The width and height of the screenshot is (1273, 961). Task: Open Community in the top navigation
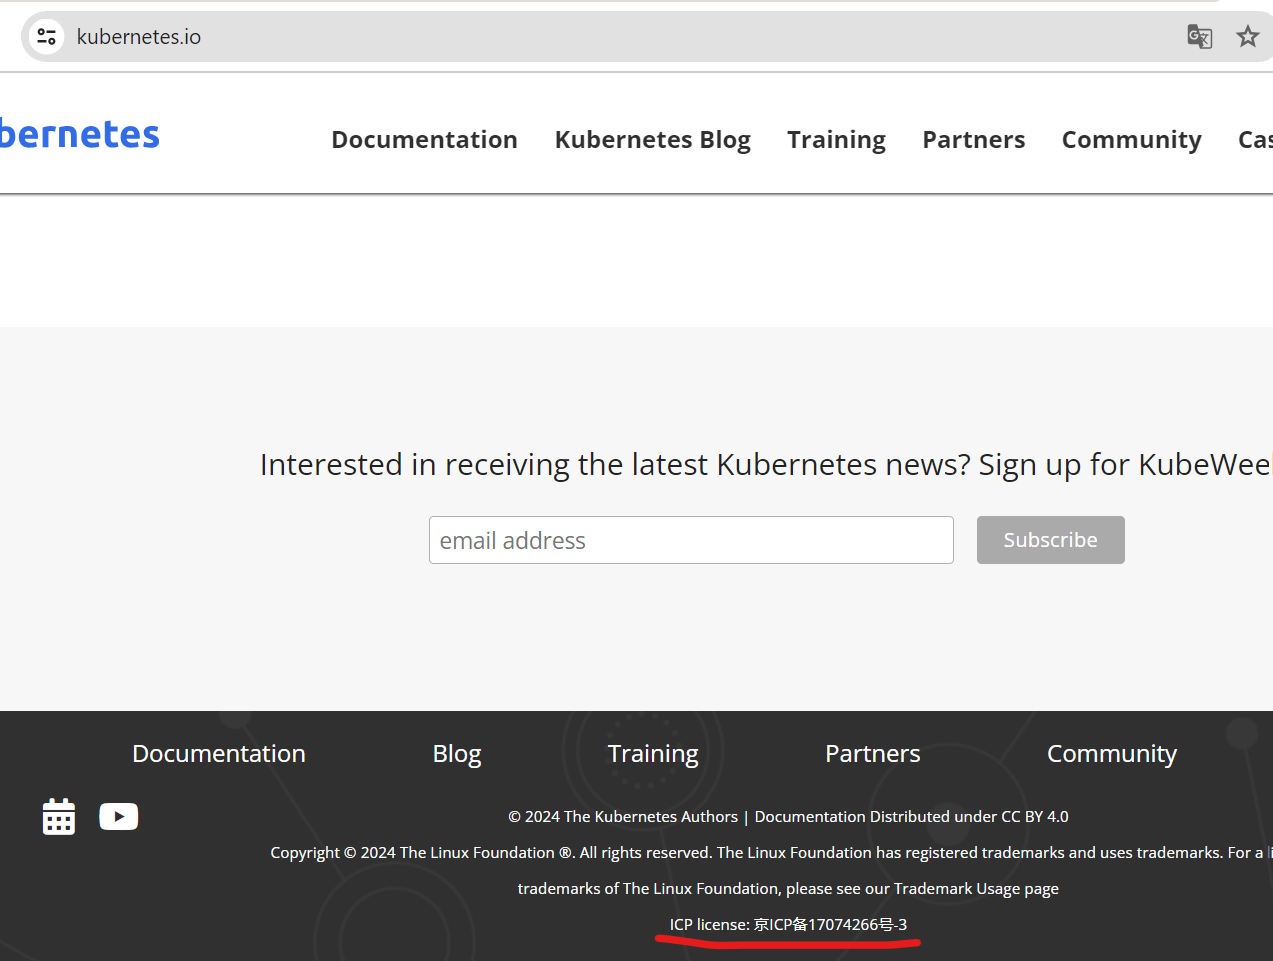click(1131, 140)
